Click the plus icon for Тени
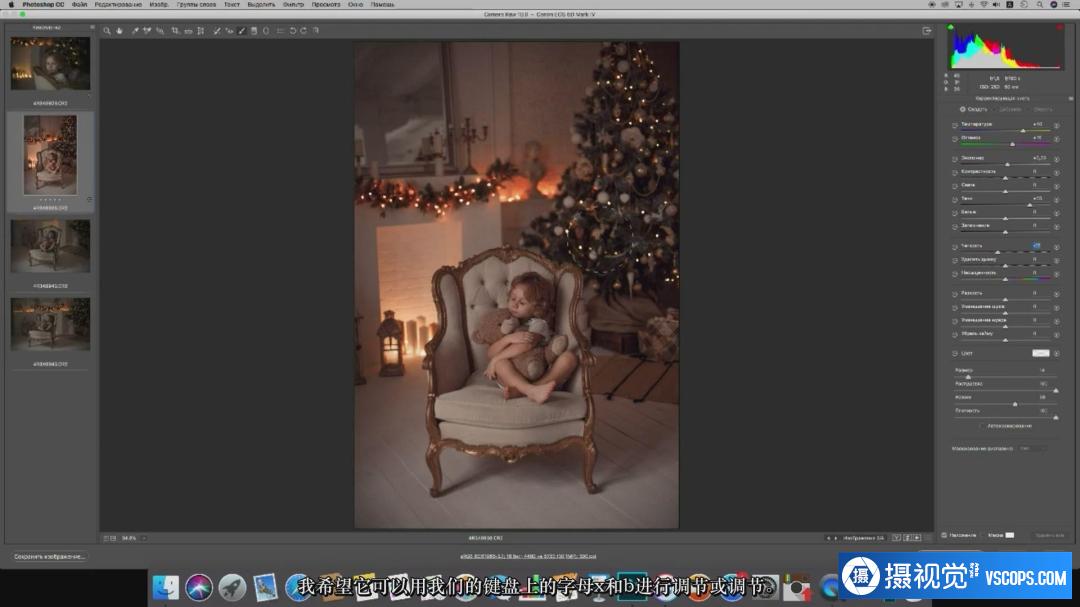Viewport: 1080px width, 607px height. pyautogui.click(x=1057, y=200)
